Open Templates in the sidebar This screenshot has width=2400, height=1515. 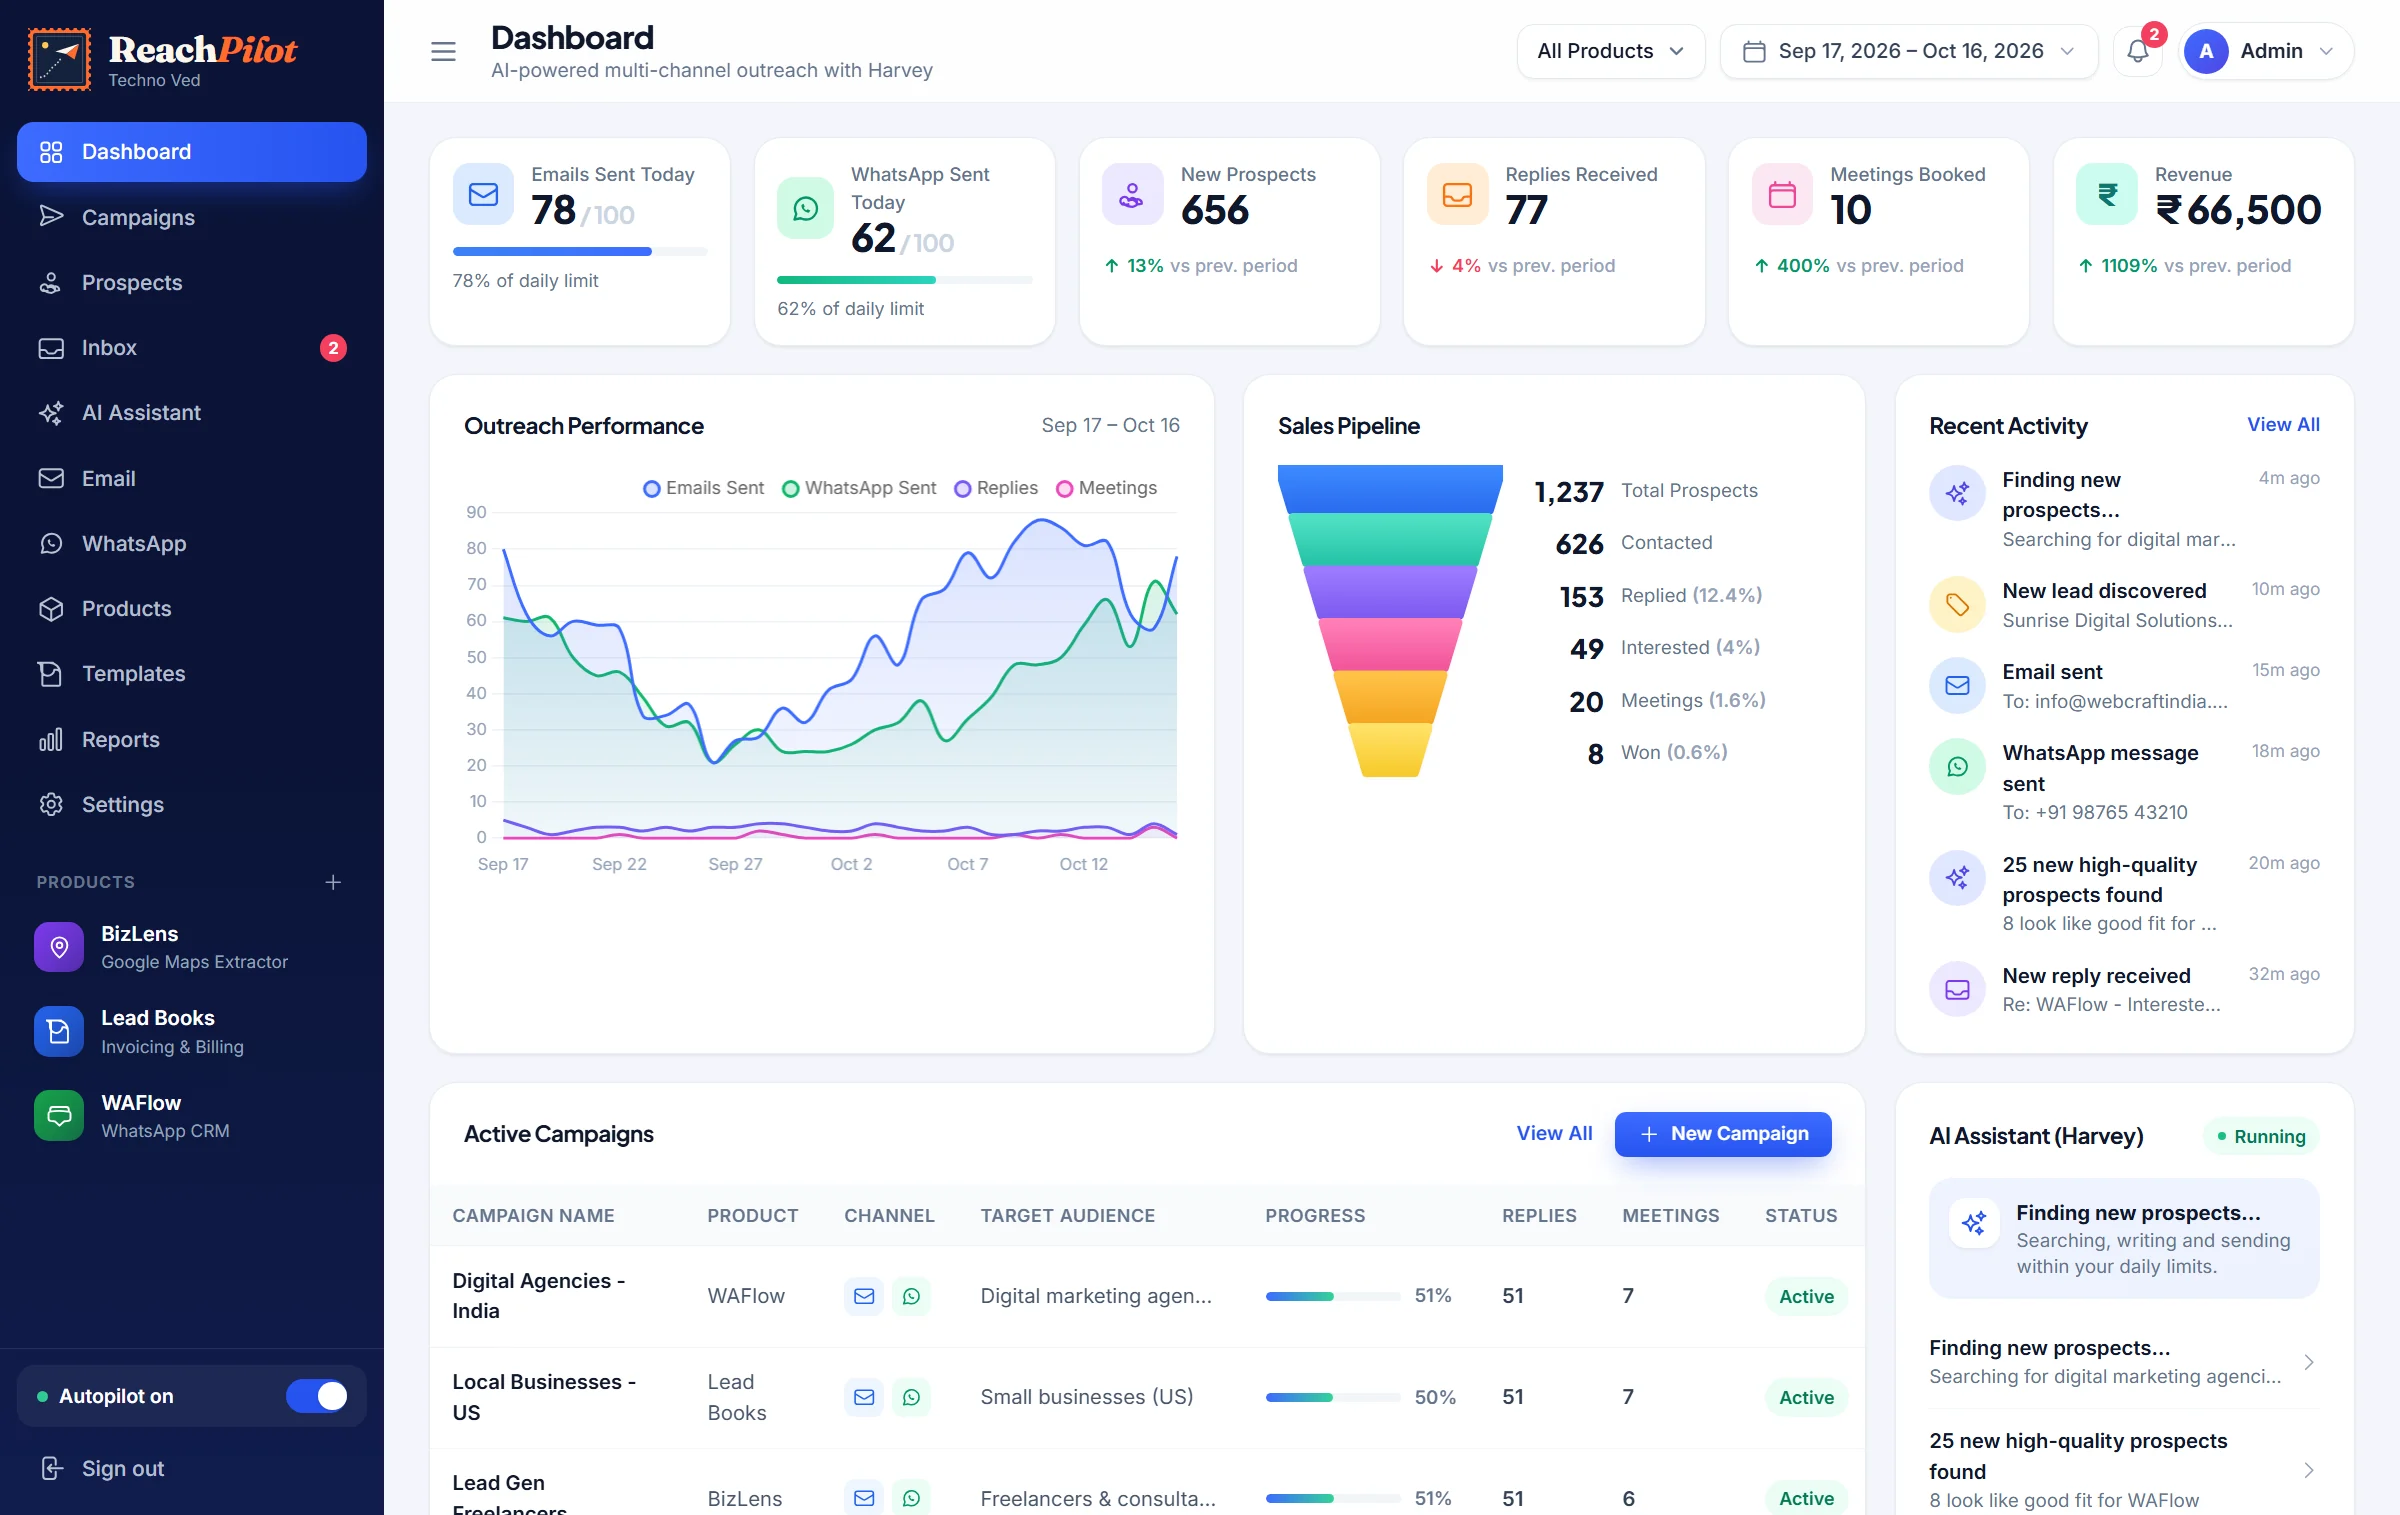pos(192,674)
